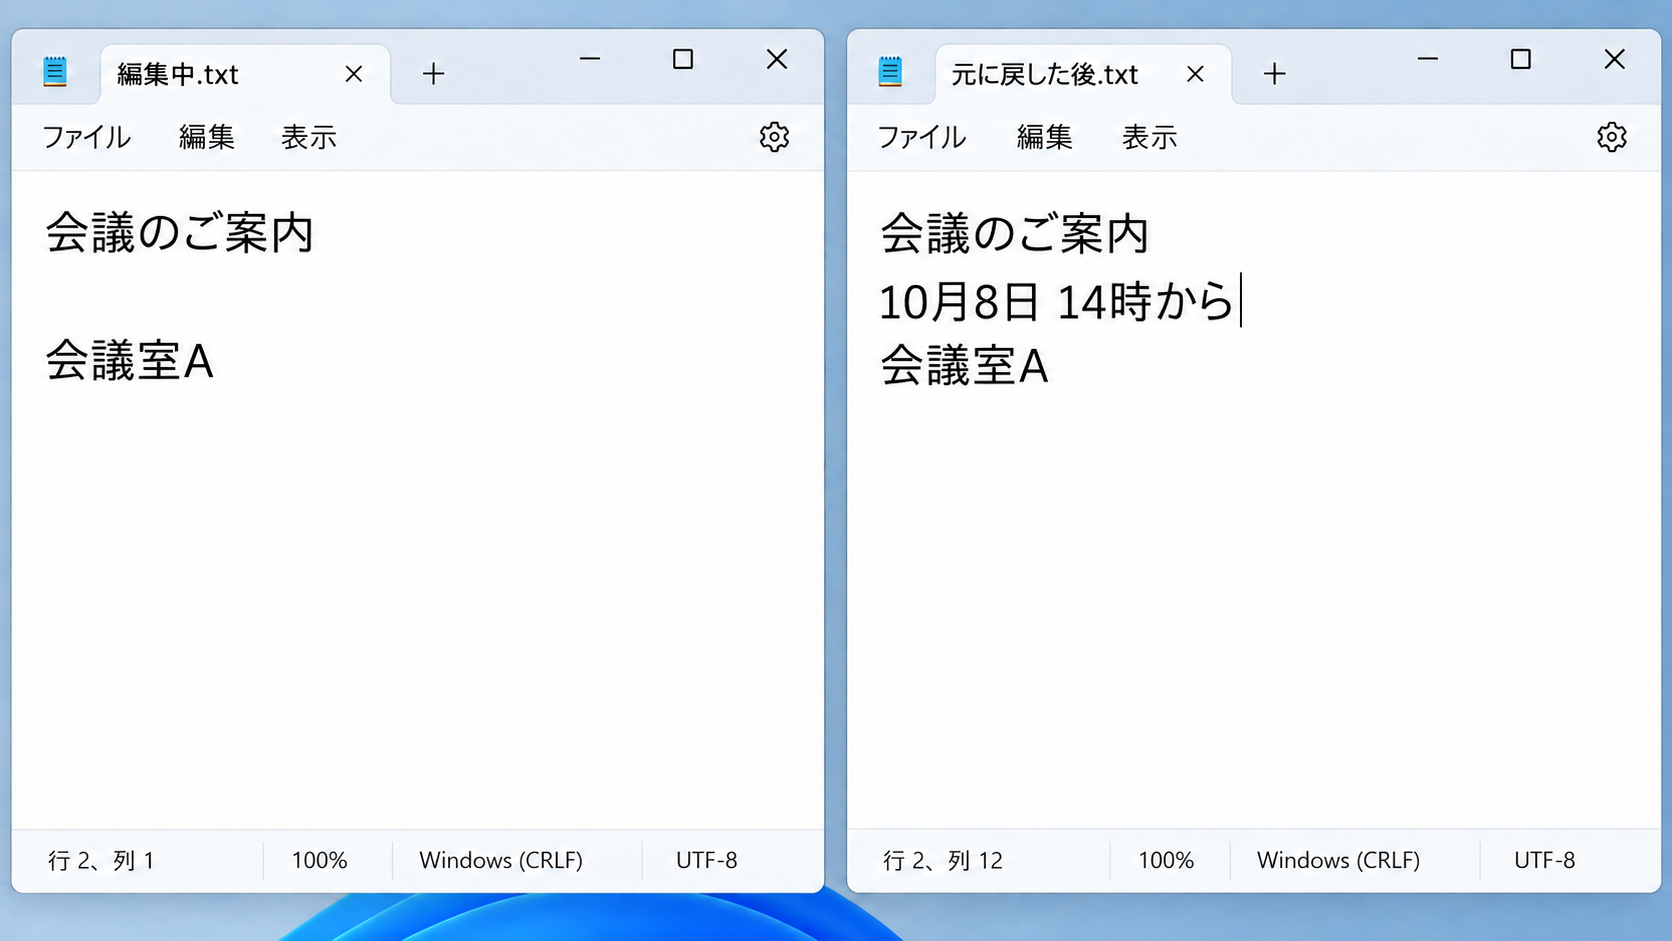The image size is (1672, 941).
Task: Click 行 2、列 1 status in left window
Action: click(x=101, y=860)
